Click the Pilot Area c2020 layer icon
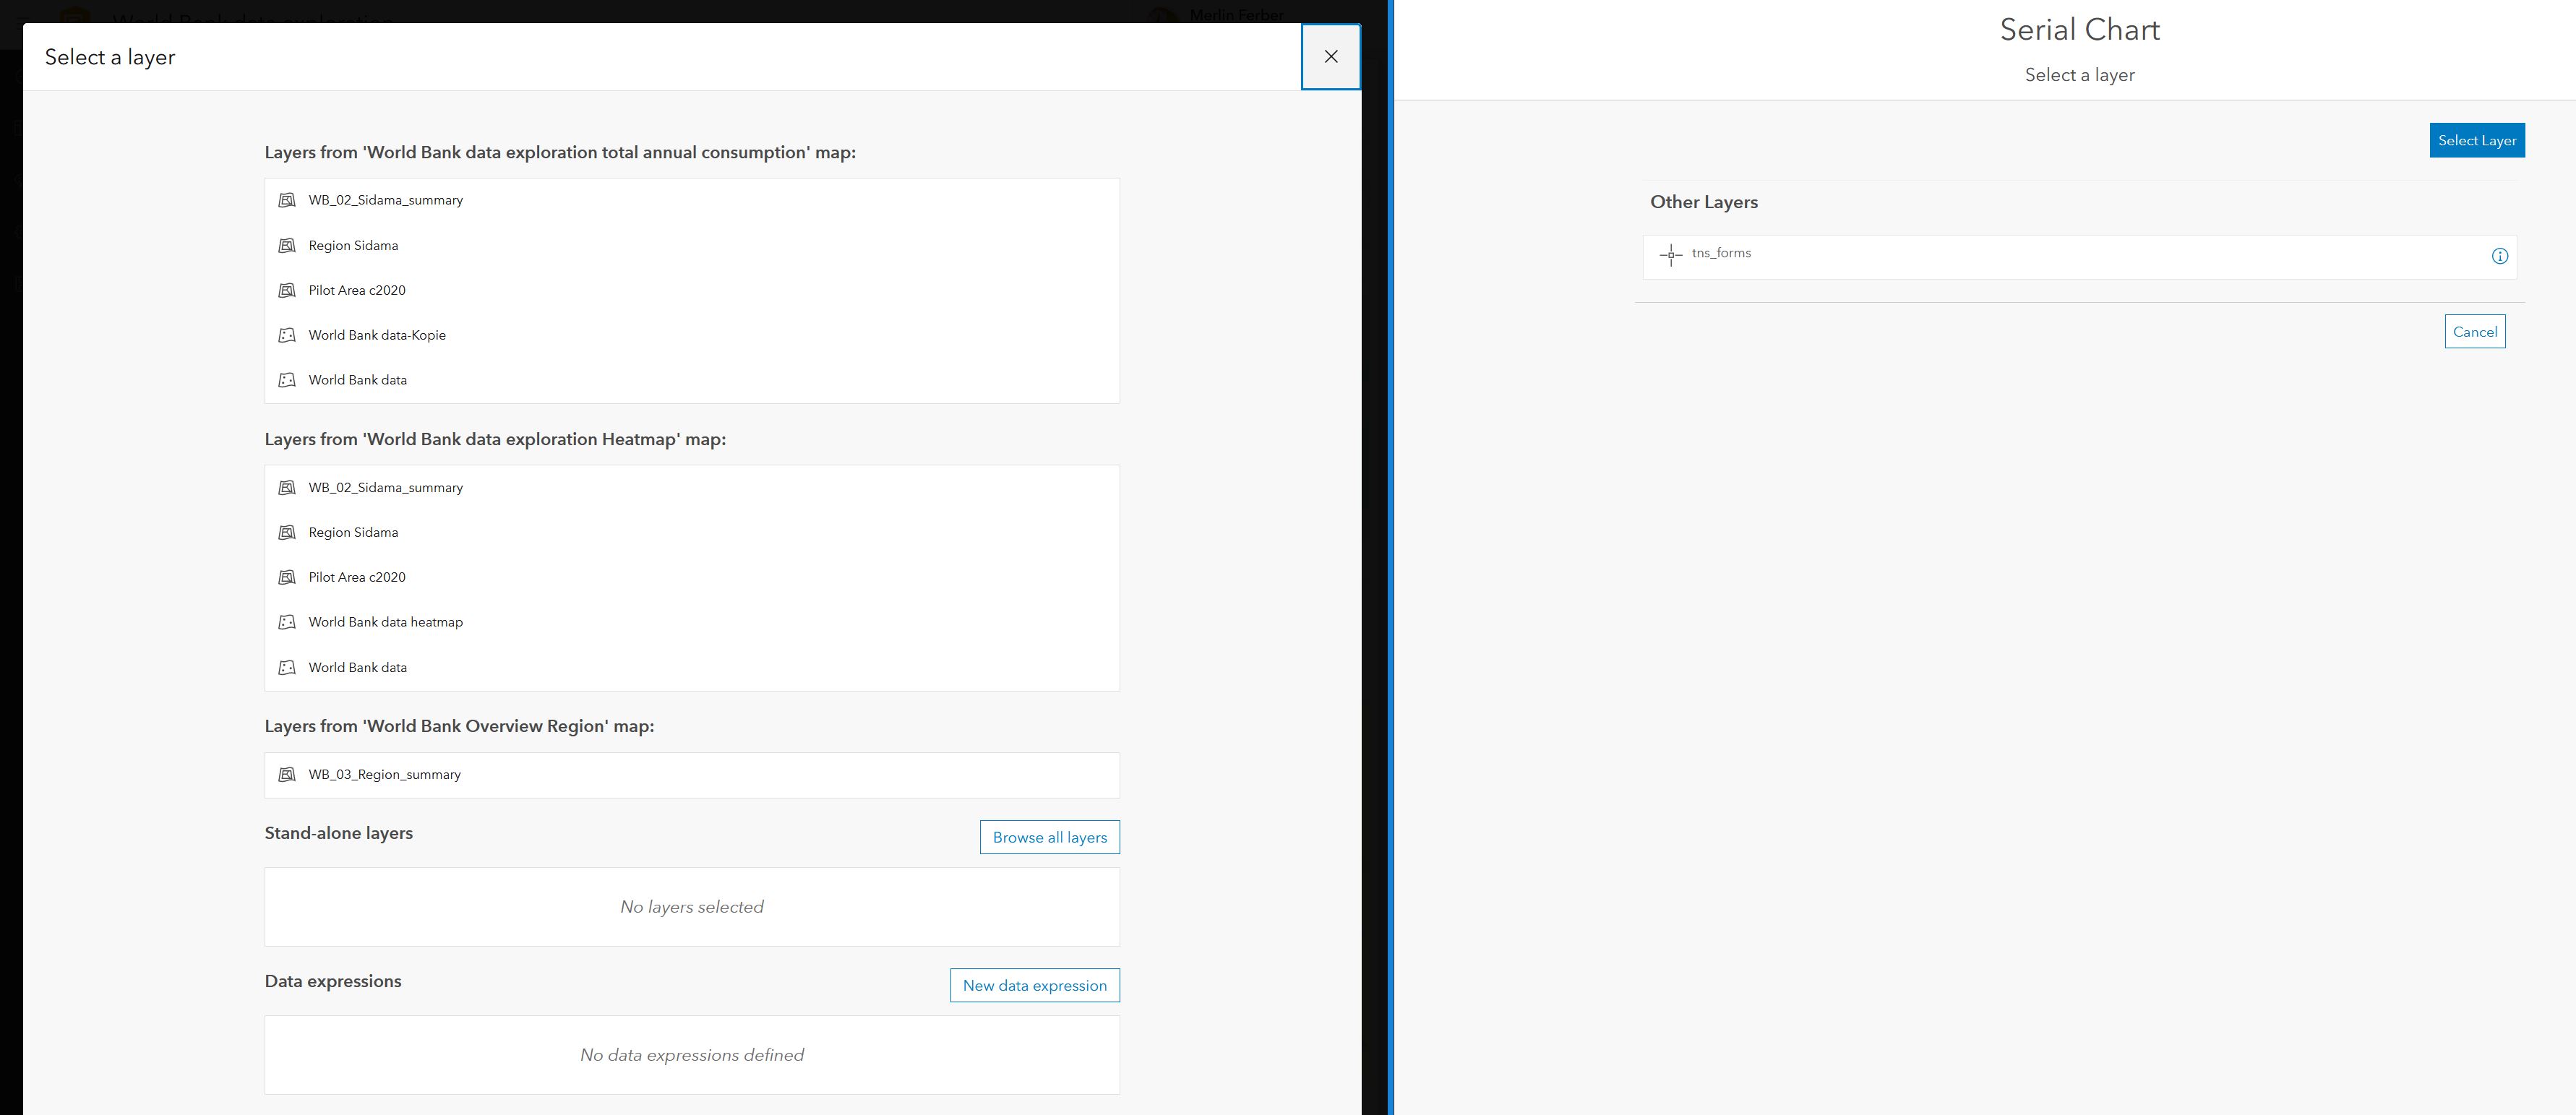 [x=288, y=289]
